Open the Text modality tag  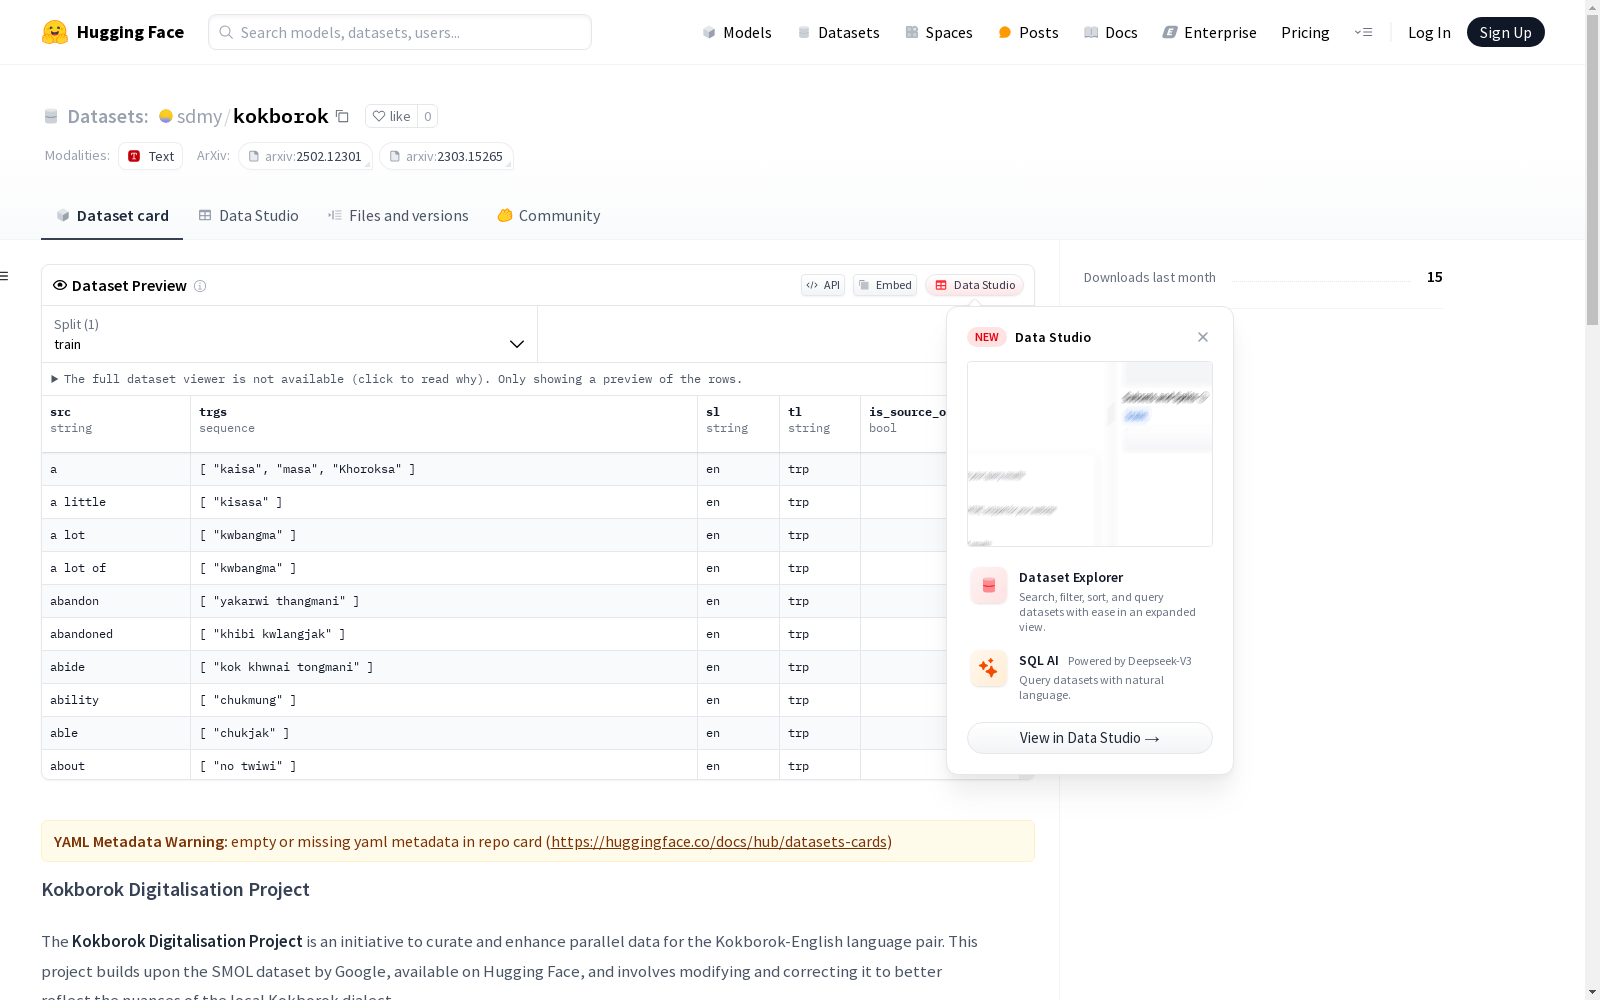(150, 156)
